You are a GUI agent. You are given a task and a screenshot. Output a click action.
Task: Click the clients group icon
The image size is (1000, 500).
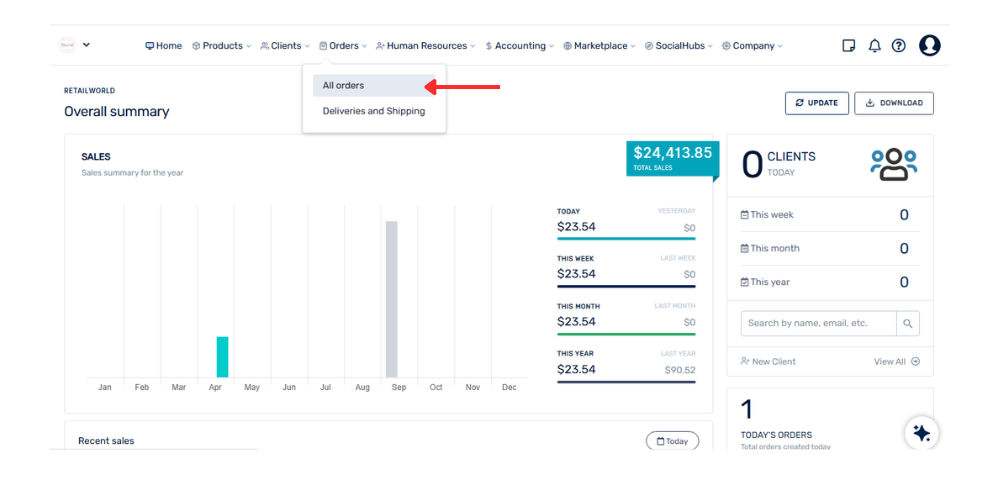tap(893, 164)
